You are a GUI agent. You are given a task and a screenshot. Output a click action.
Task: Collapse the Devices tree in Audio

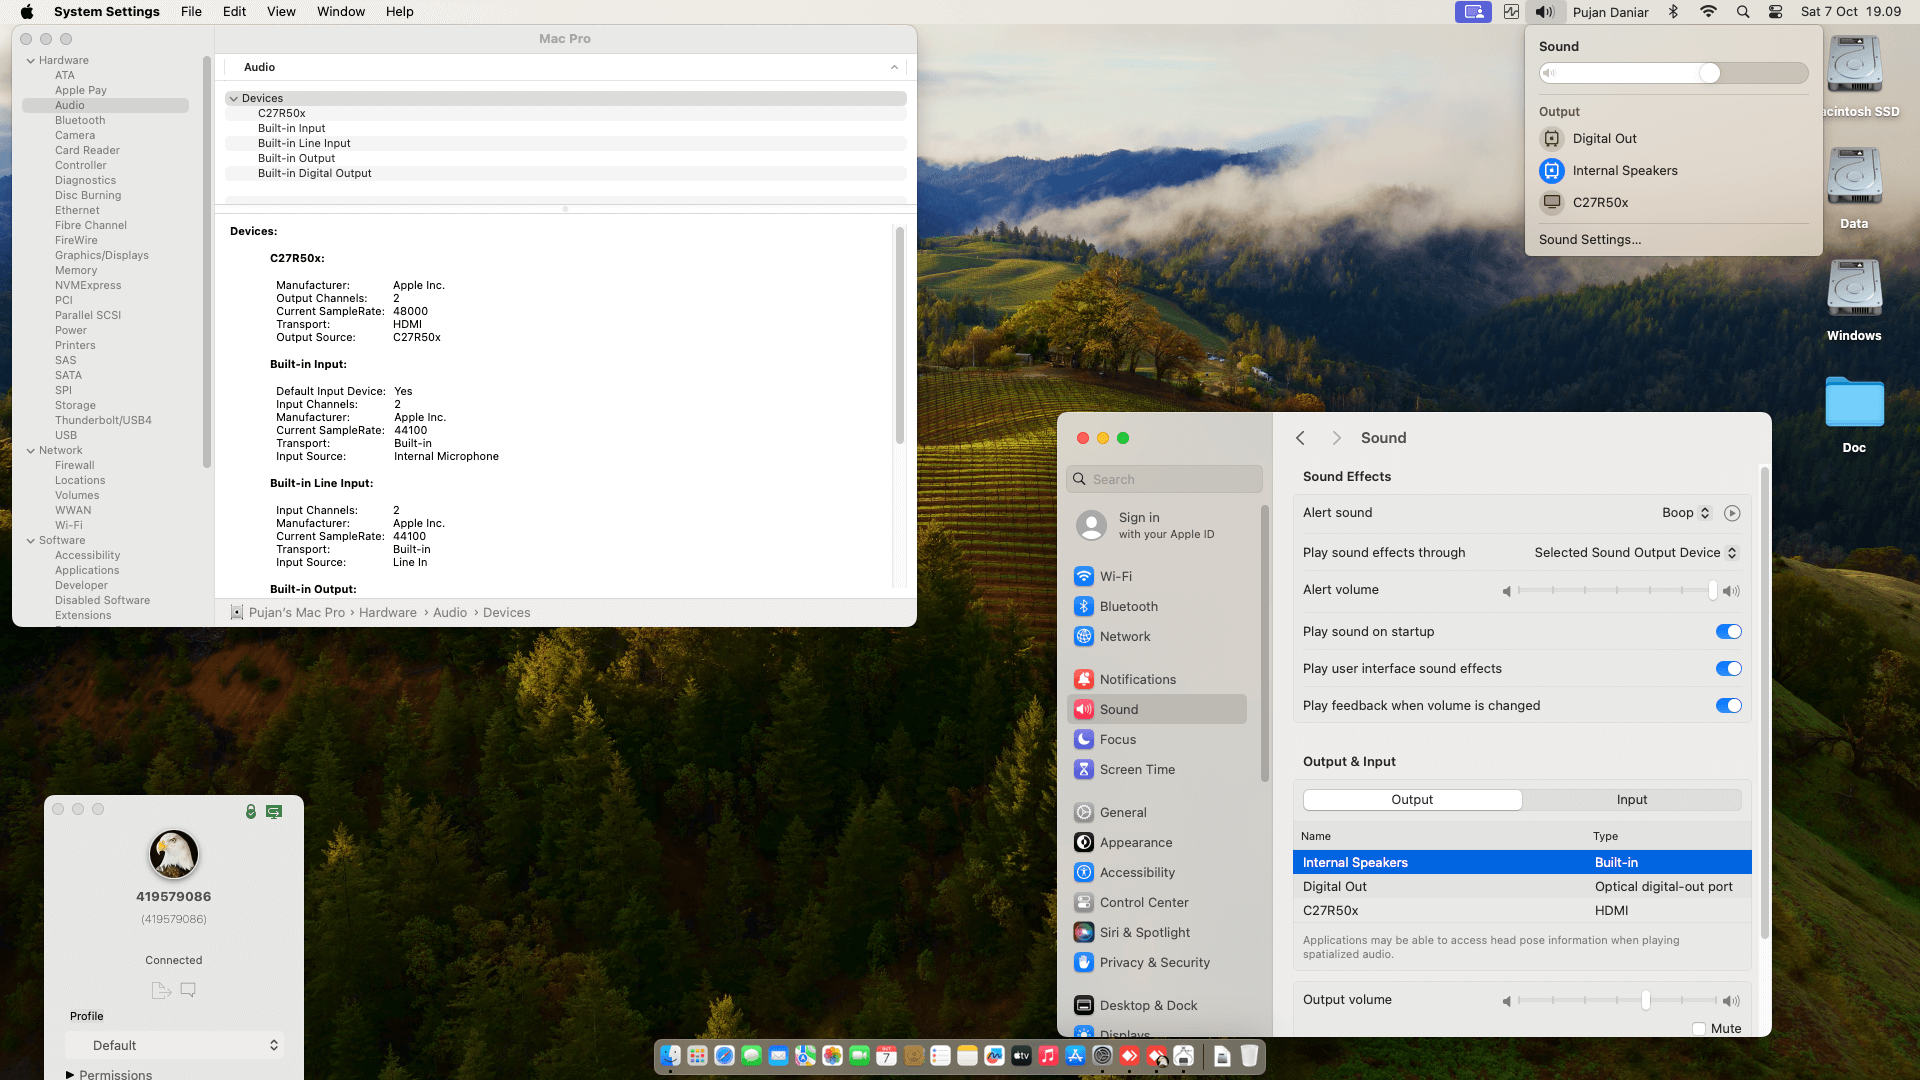point(233,99)
